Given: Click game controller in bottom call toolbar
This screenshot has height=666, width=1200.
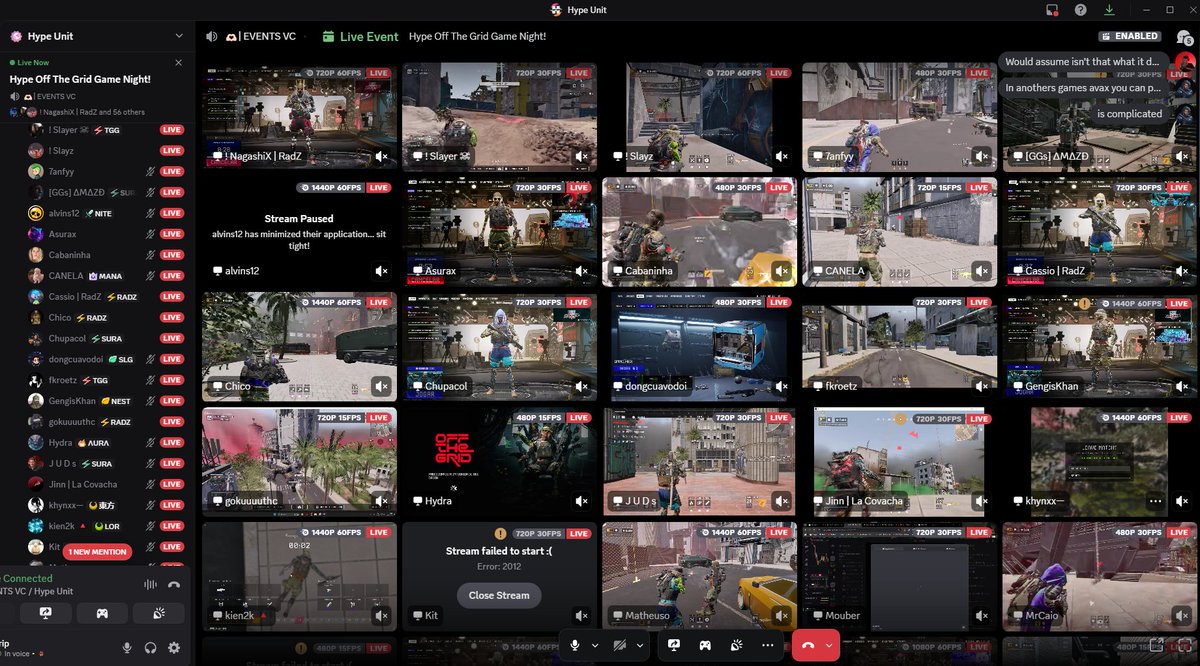Looking at the screenshot, I should (705, 645).
